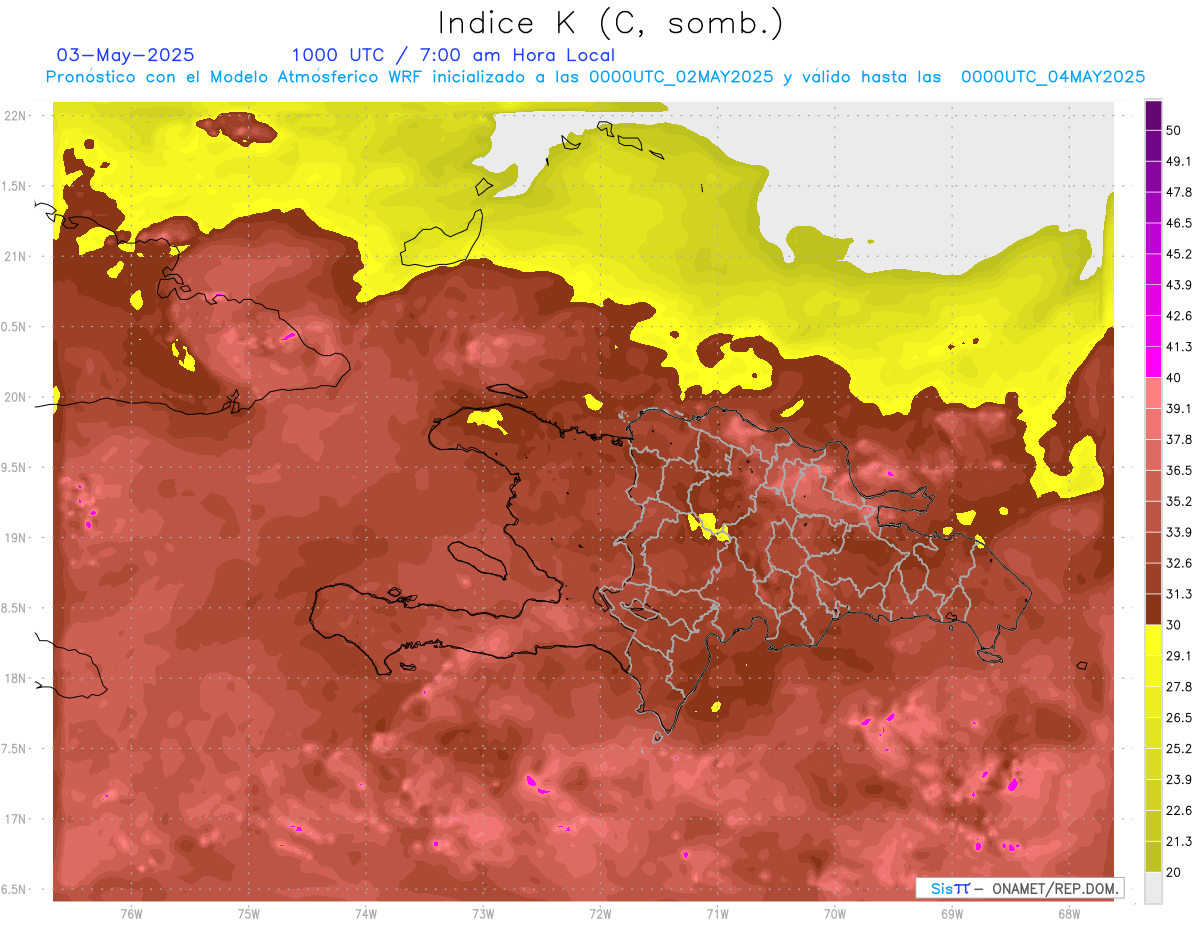Click the '47.8' color scale label

[x=1179, y=192]
